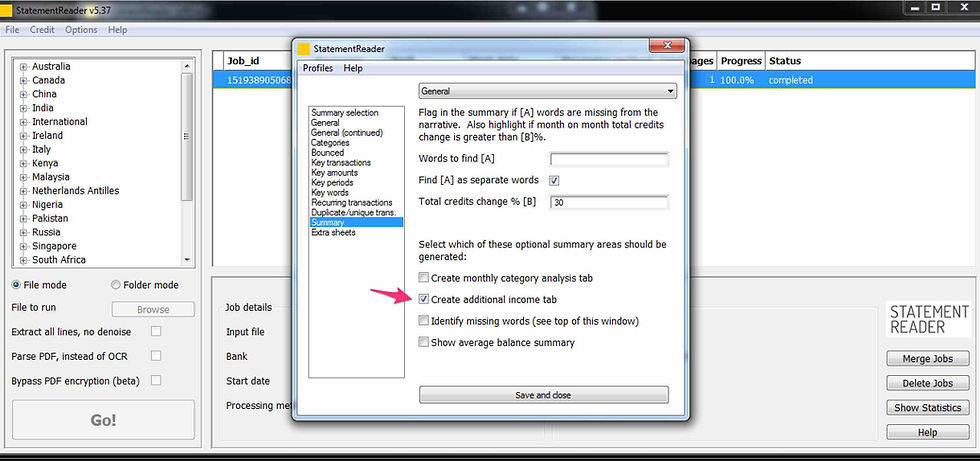This screenshot has height=461, width=980.
Task: Click the Browse button
Action: click(153, 309)
